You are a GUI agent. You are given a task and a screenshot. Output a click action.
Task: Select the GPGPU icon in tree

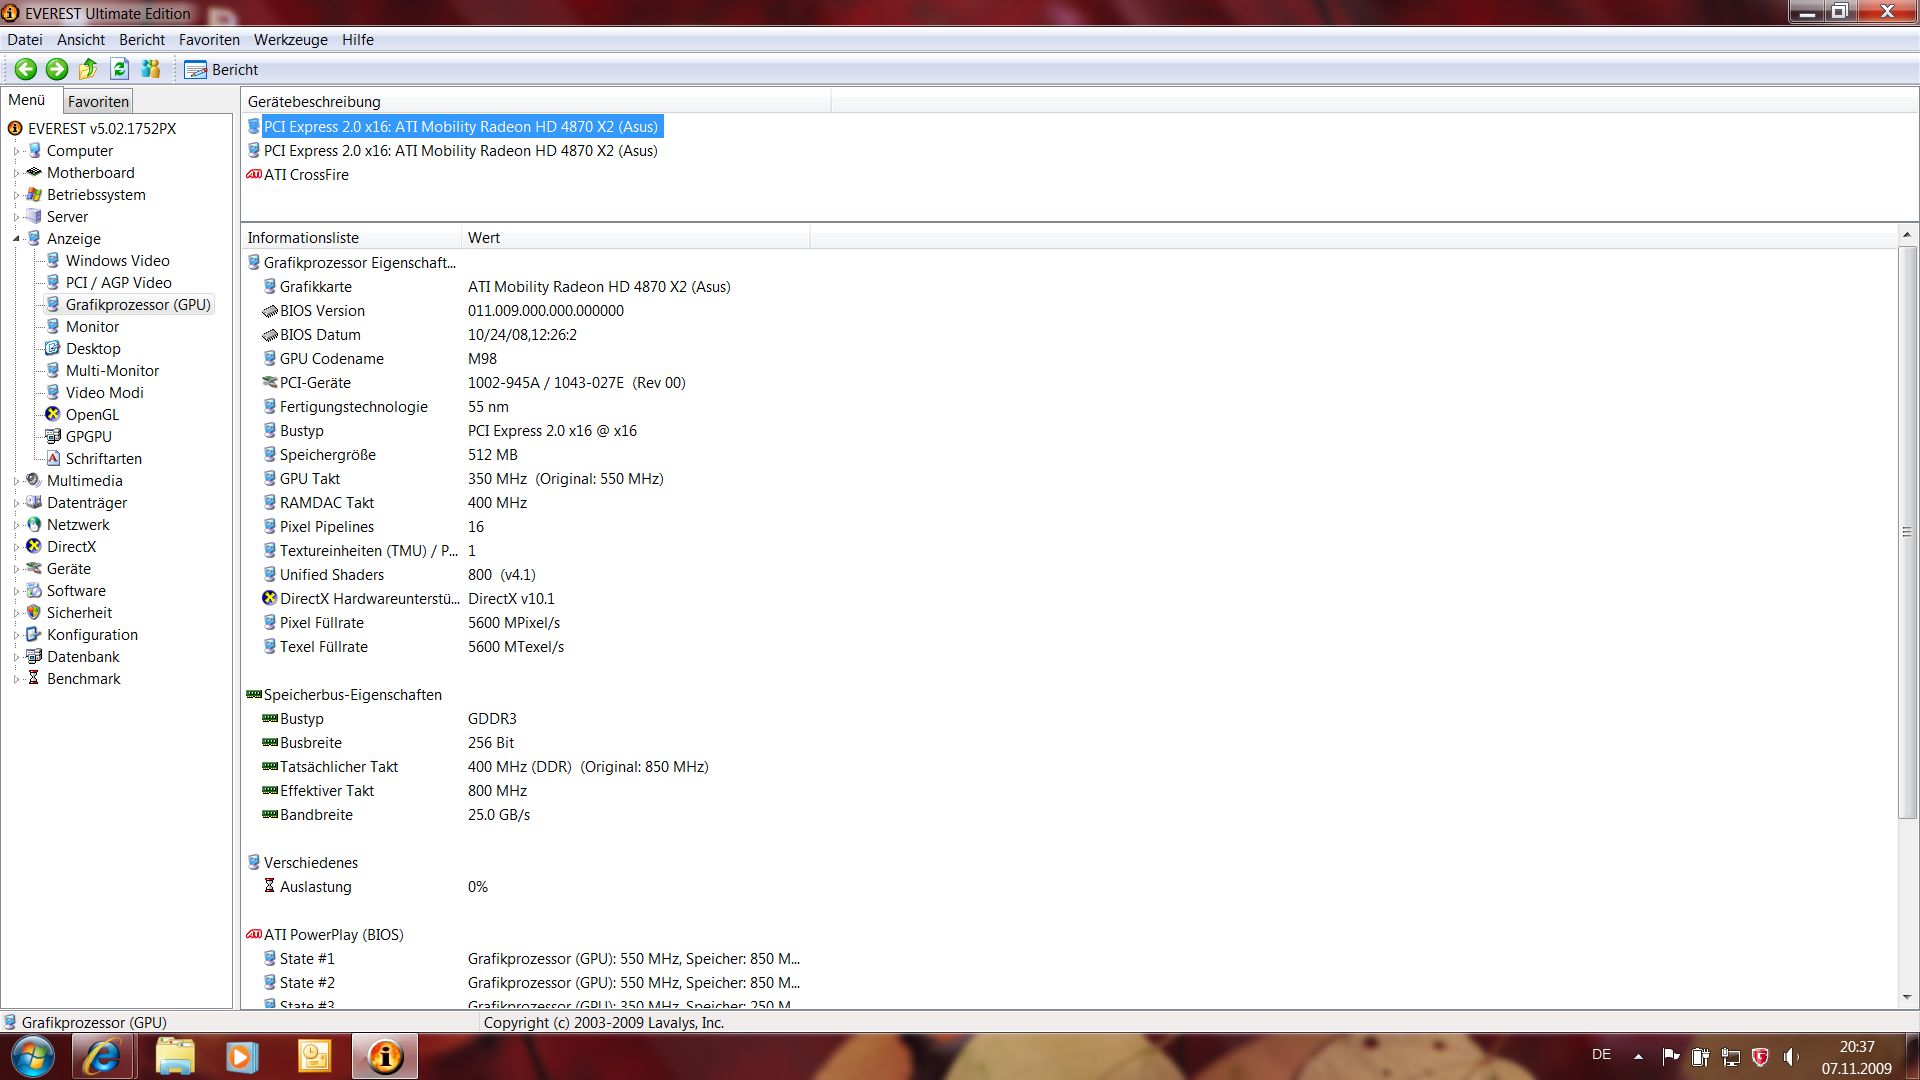tap(53, 436)
